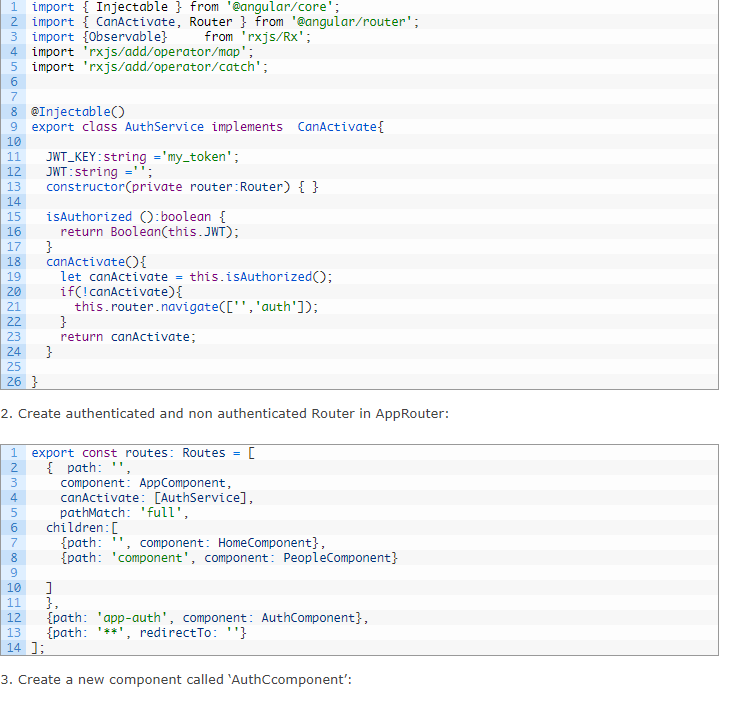
Task: Click the canActivate(){ method declaration
Action: (x=96, y=262)
